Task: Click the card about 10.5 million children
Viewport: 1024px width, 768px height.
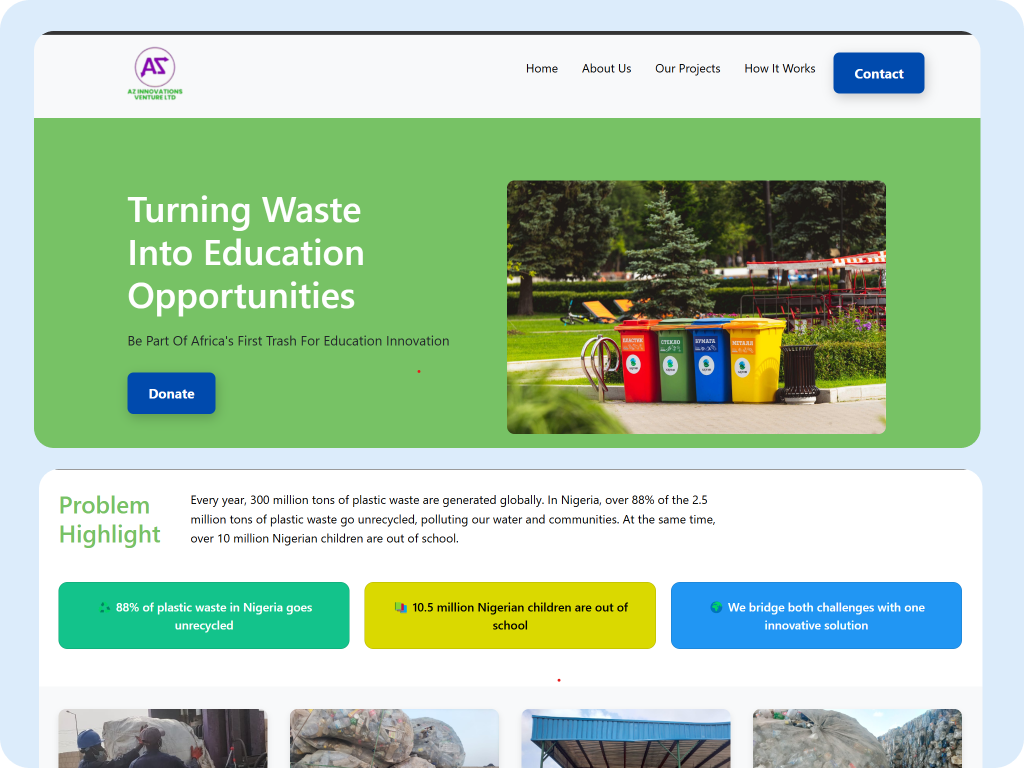Action: (x=510, y=615)
